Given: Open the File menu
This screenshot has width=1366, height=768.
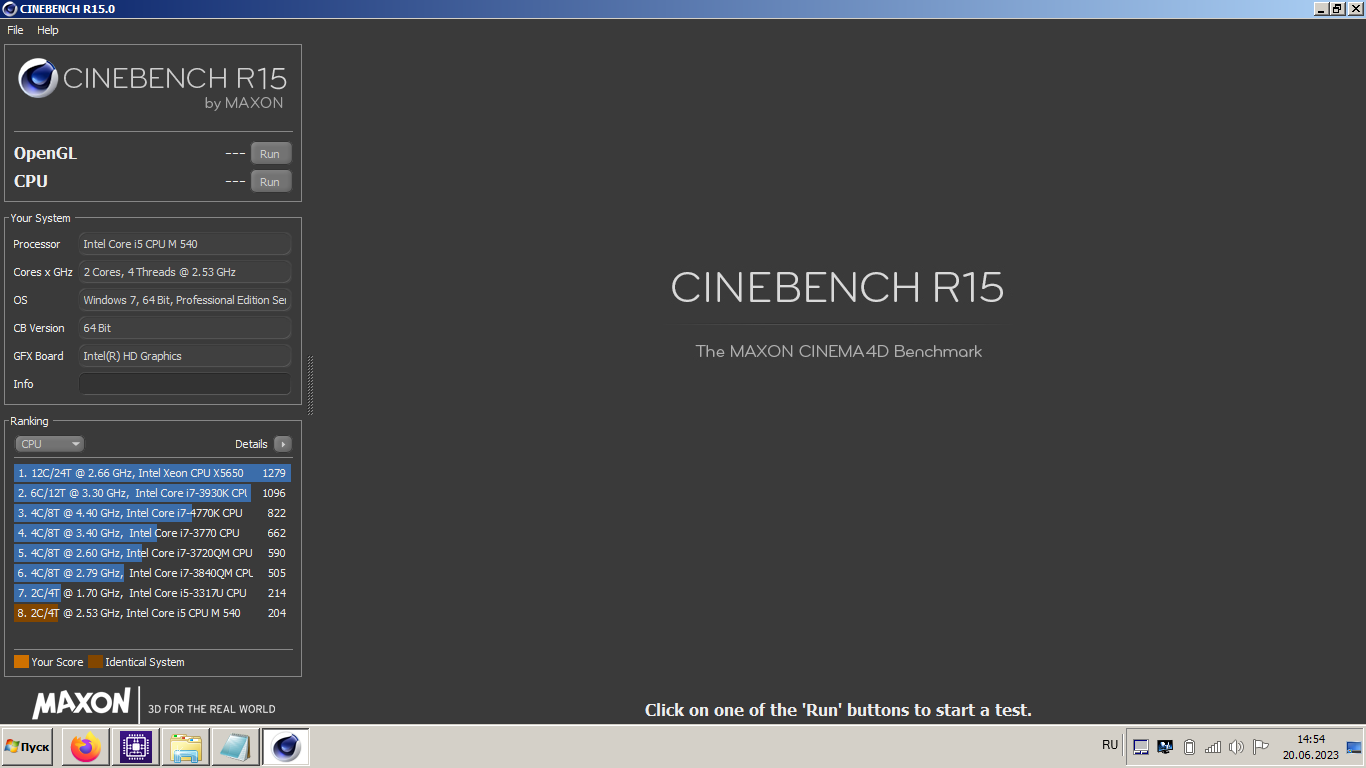Looking at the screenshot, I should tap(15, 30).
